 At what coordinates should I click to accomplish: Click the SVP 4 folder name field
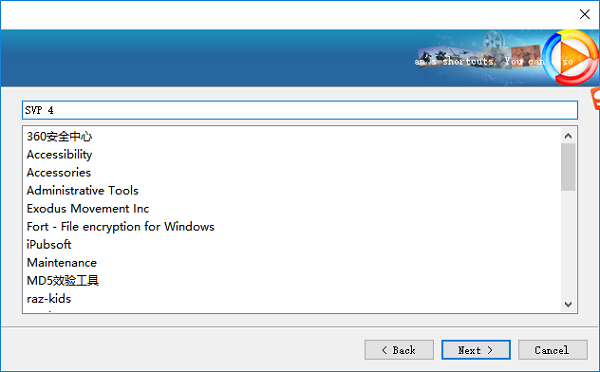(300, 110)
